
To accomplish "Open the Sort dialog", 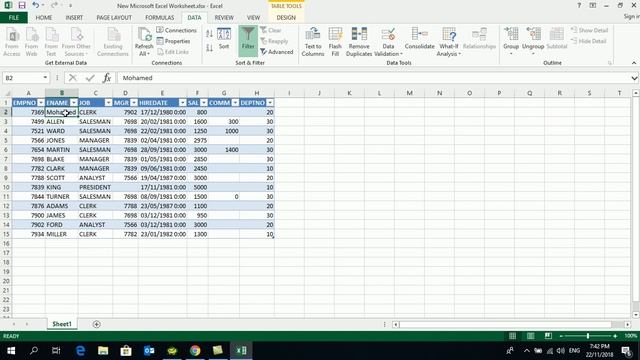I will (224, 39).
